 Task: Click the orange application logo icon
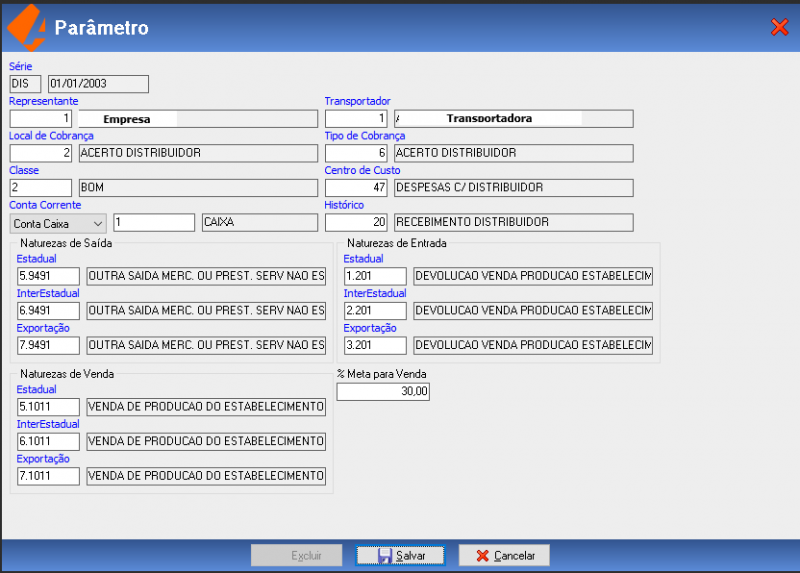27,28
